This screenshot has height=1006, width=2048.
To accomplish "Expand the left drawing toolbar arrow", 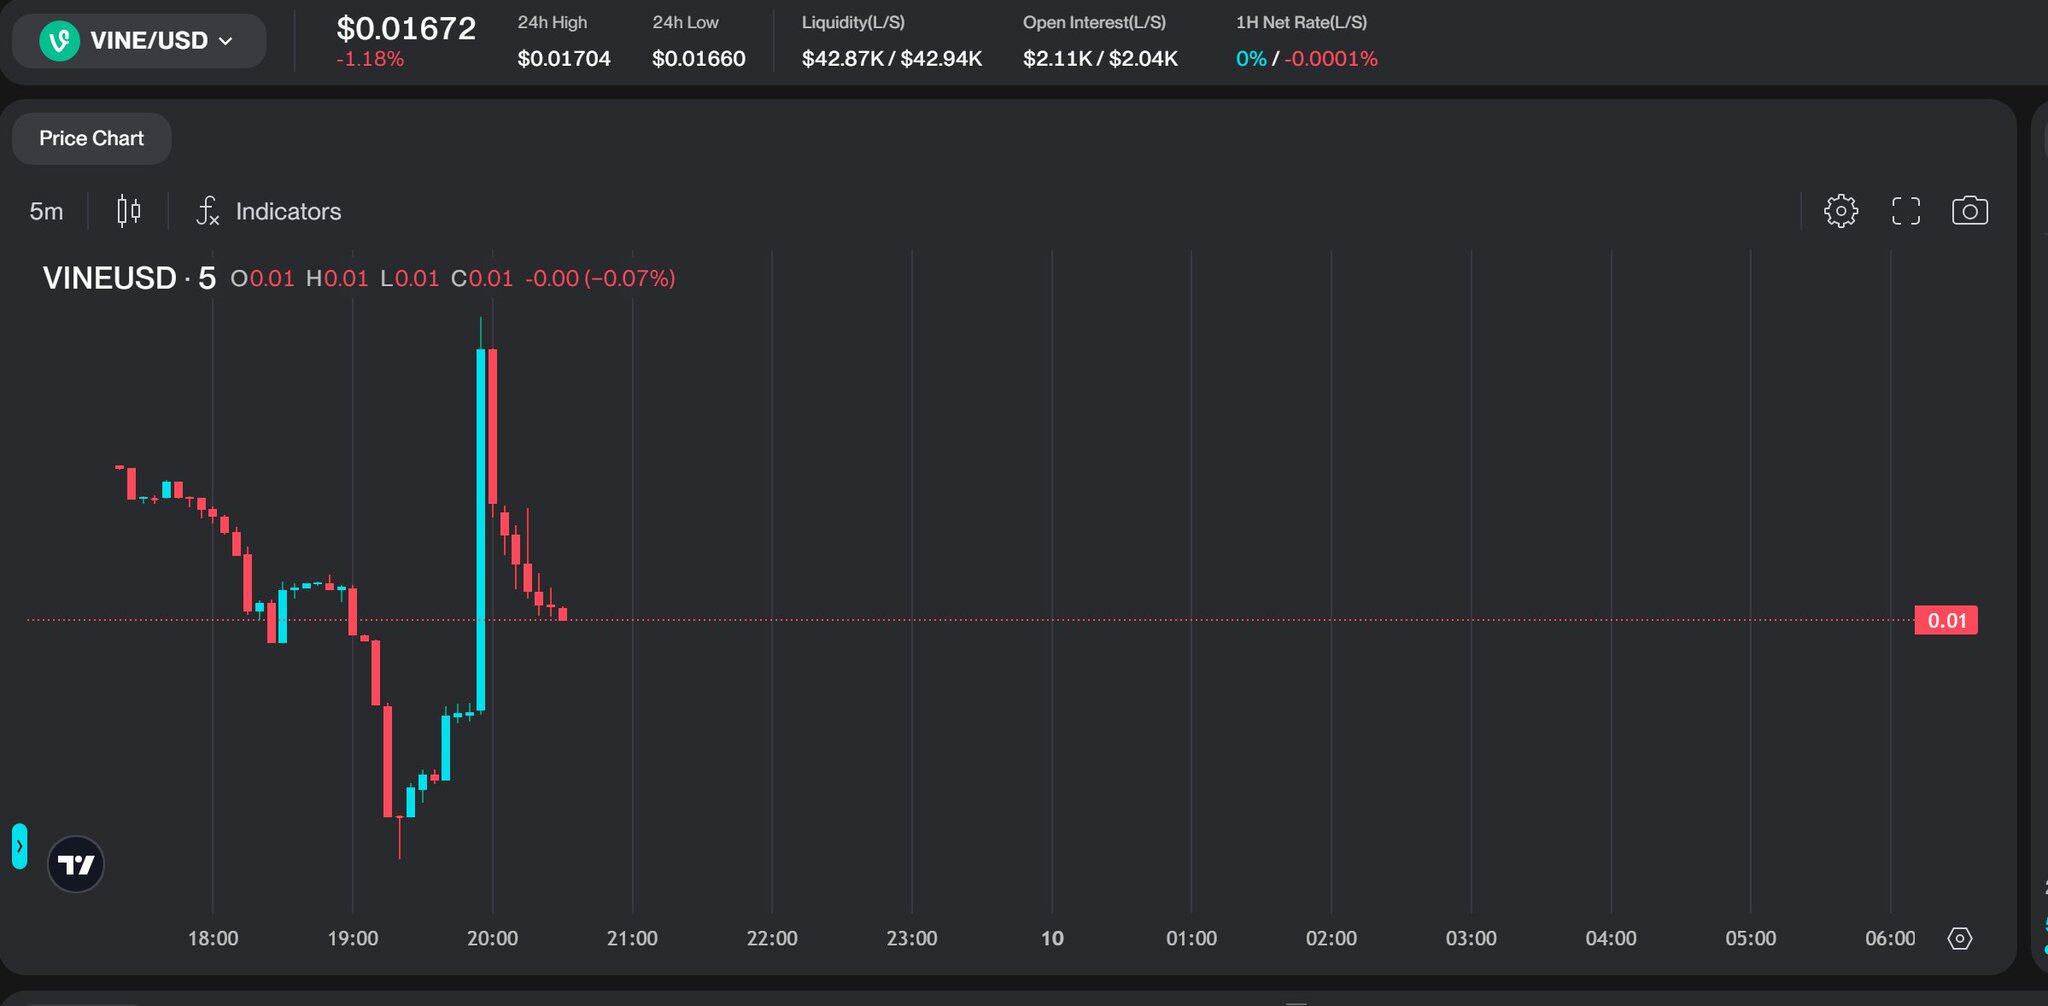I will [x=19, y=846].
